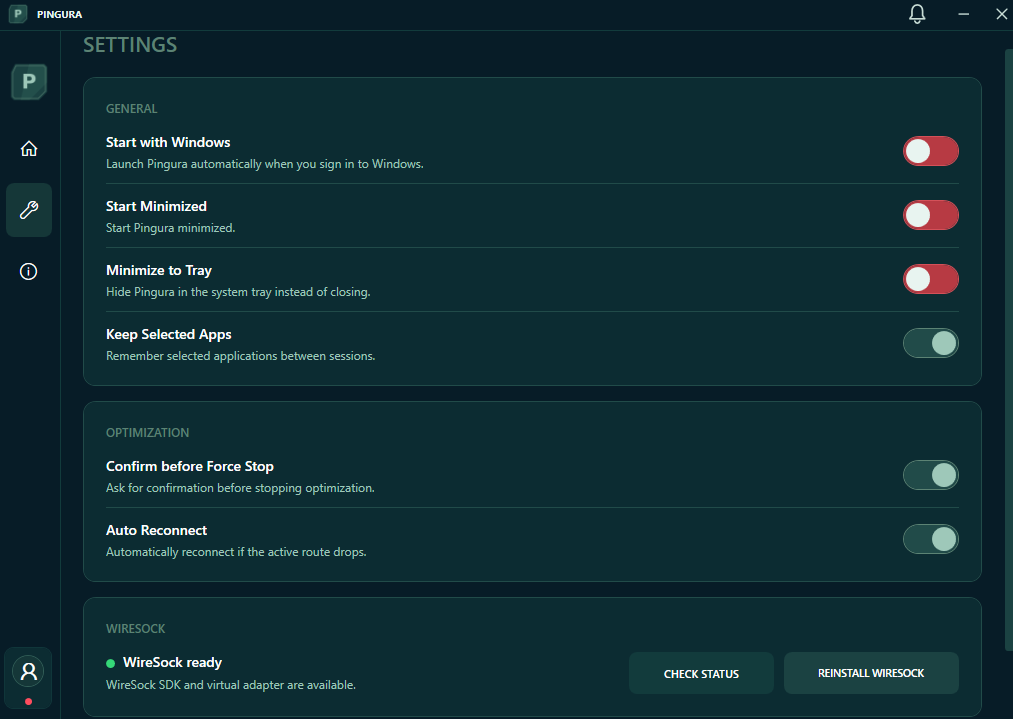Viewport: 1013px width, 719px height.
Task: Click the CHECK STATUS button
Action: (x=701, y=673)
